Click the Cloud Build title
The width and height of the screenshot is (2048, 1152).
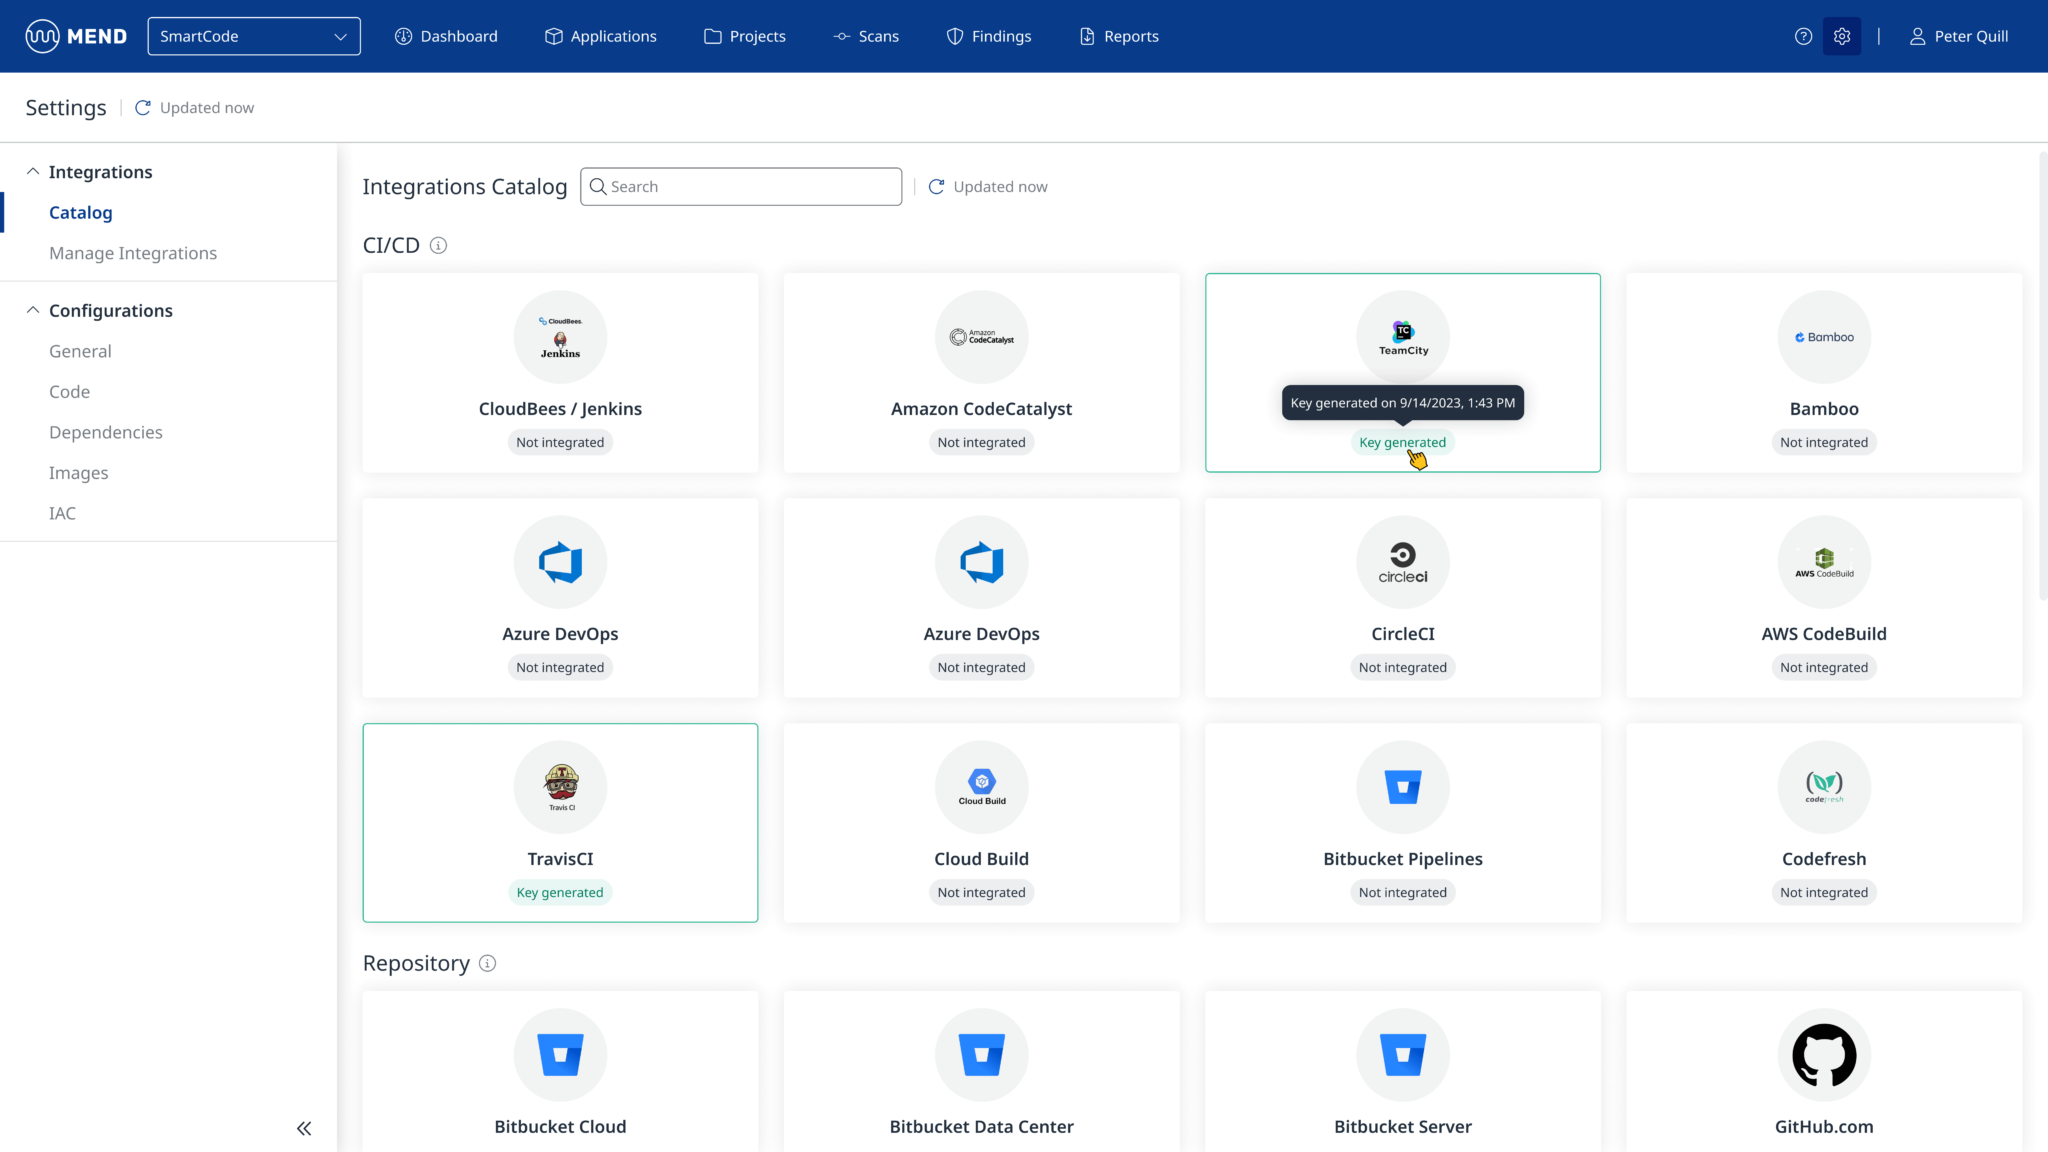[x=981, y=859]
